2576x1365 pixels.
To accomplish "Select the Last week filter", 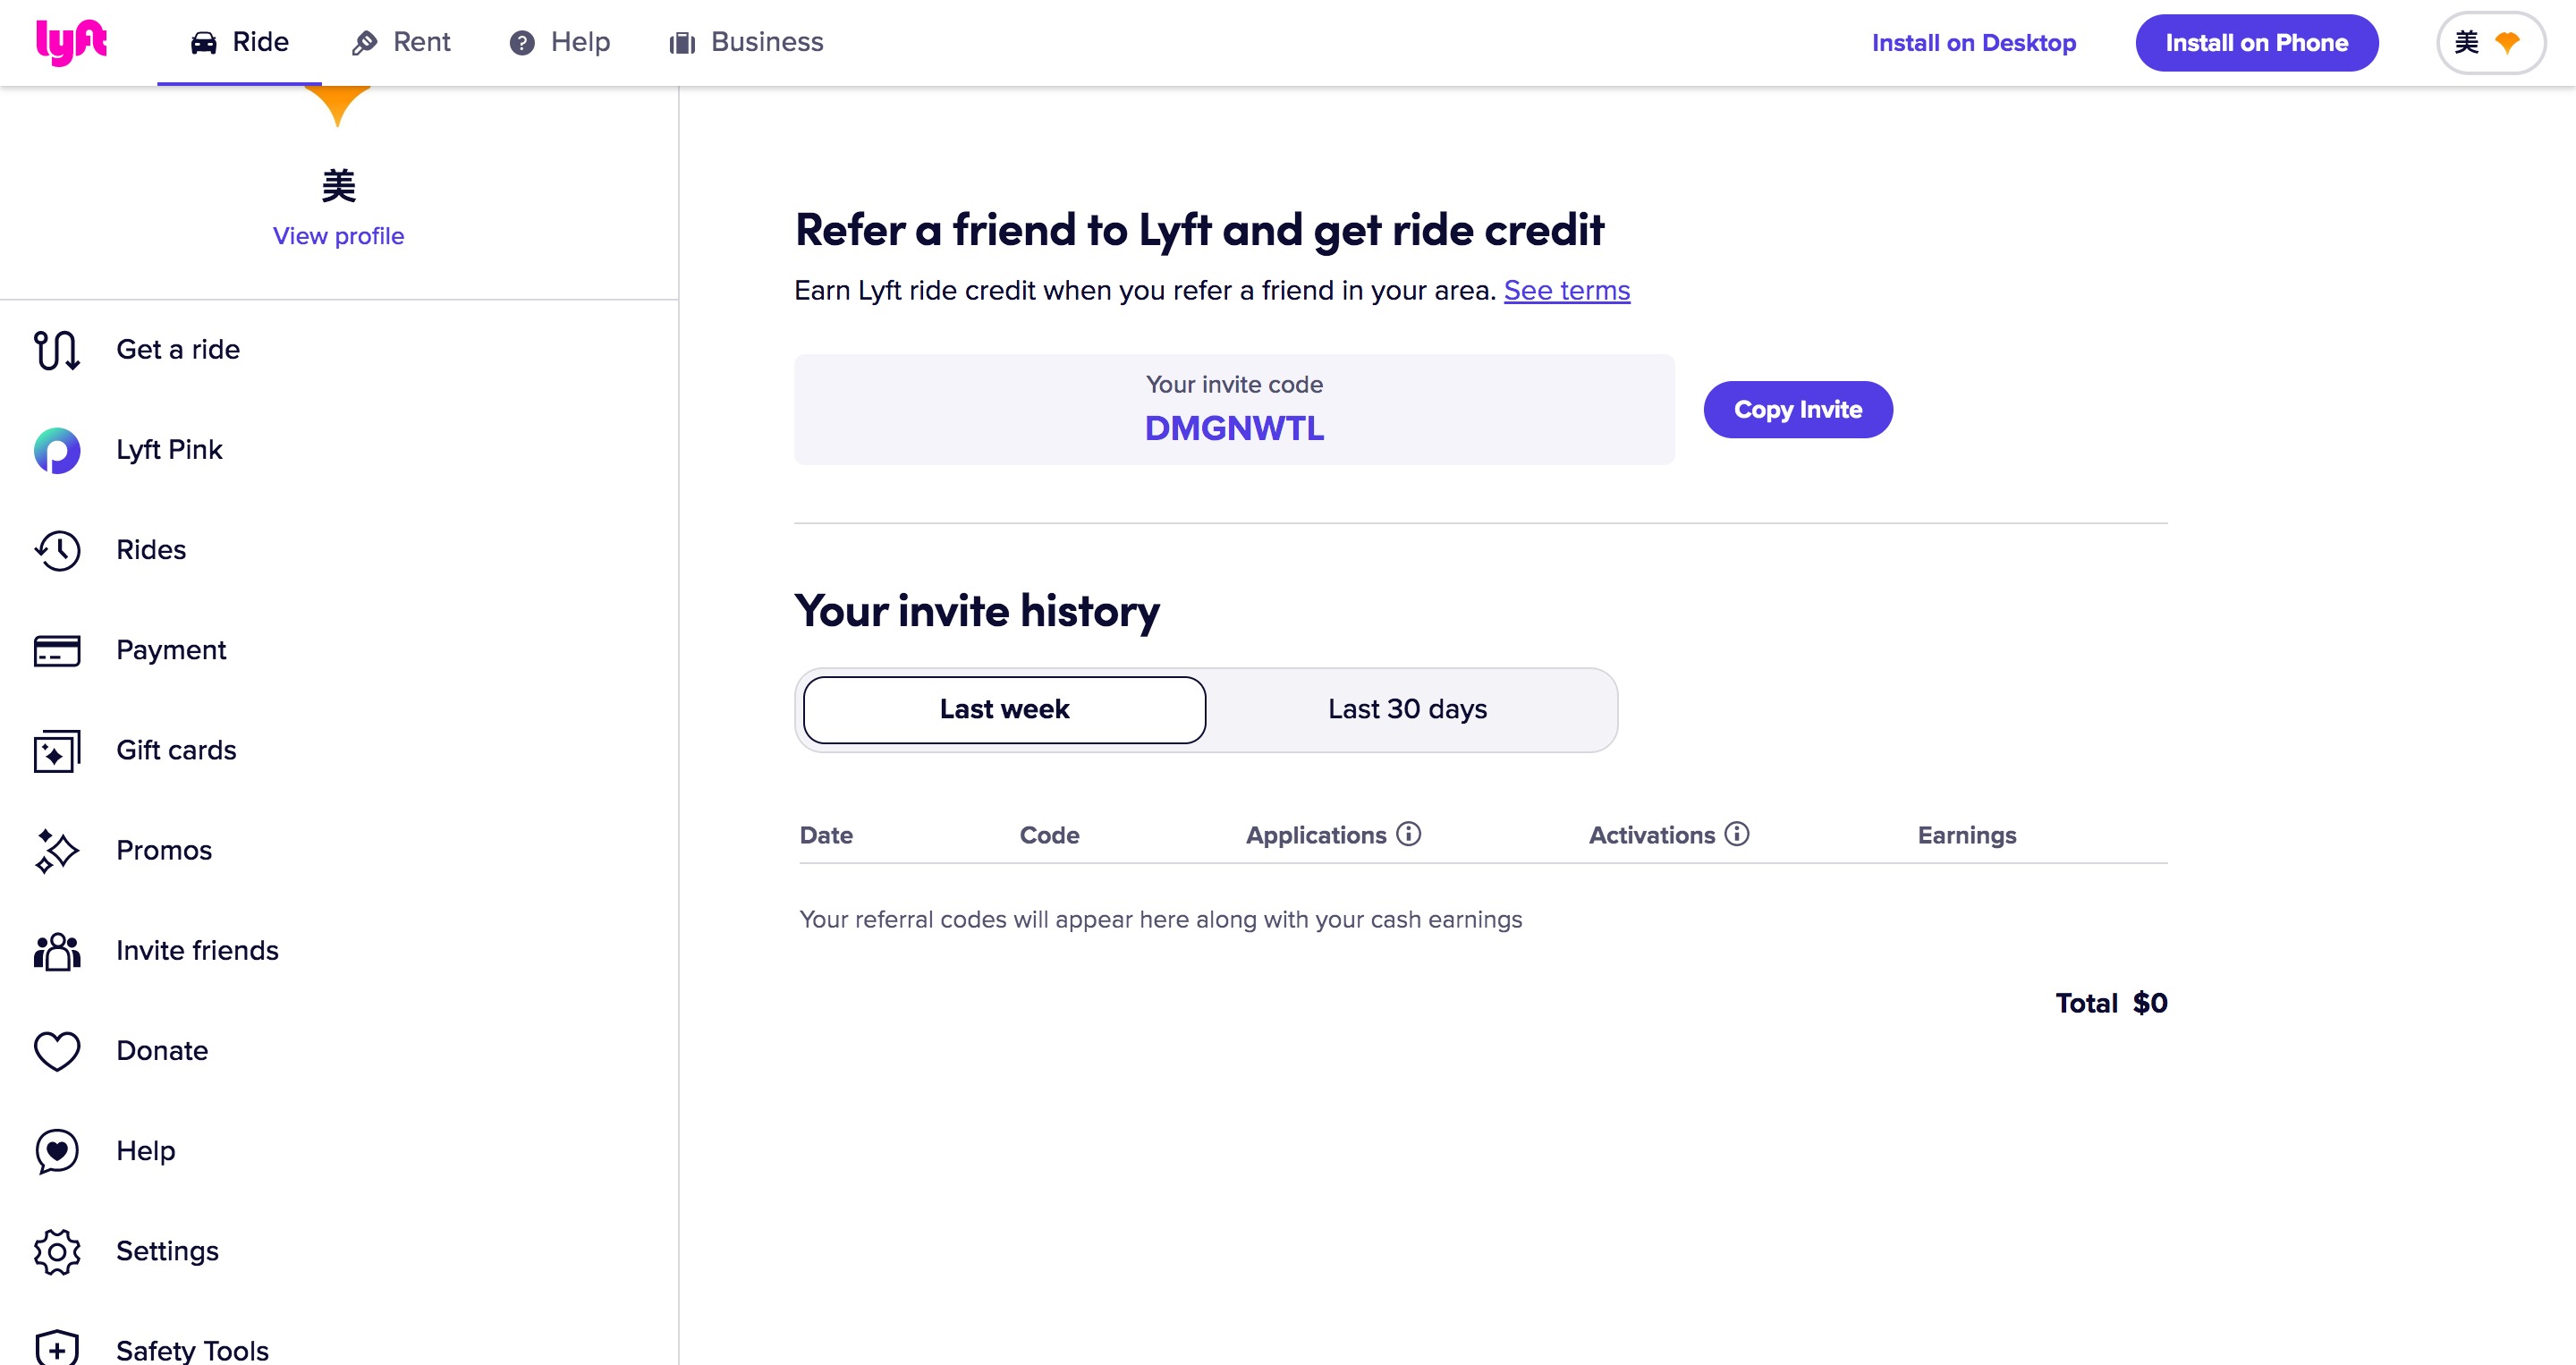I will pos(1004,710).
